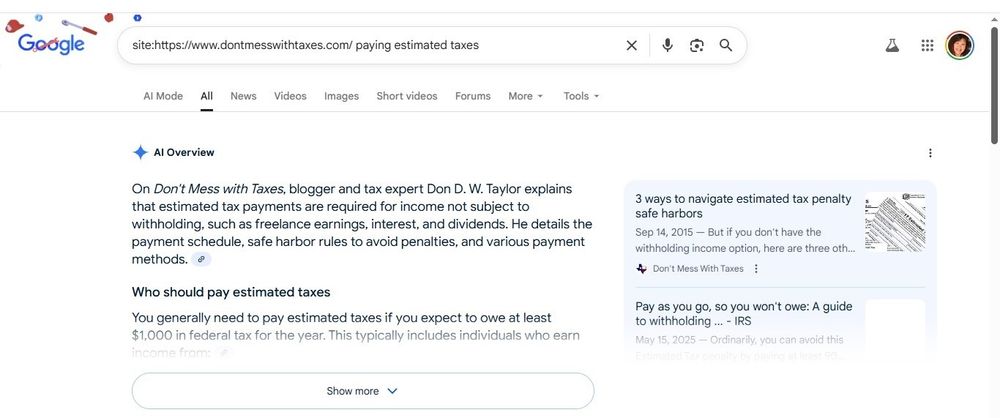Open the Google apps grid icon
Image resolution: width=1000 pixels, height=418 pixels.
927,45
